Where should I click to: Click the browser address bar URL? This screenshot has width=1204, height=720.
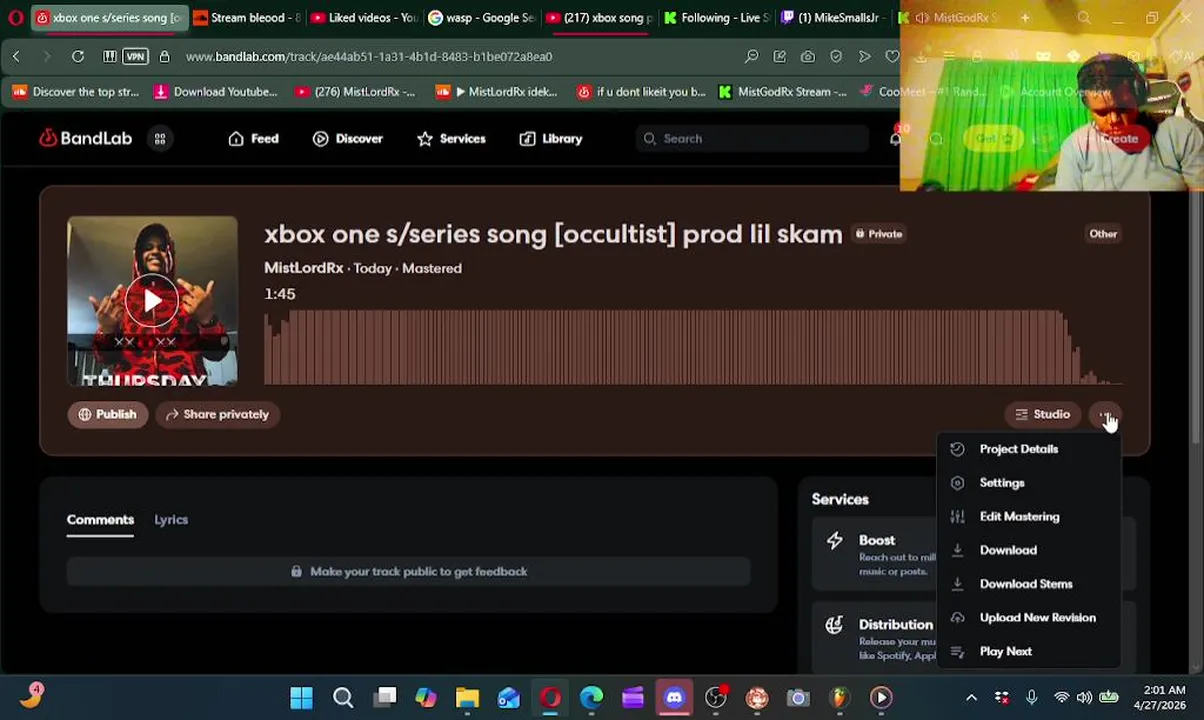pos(369,57)
